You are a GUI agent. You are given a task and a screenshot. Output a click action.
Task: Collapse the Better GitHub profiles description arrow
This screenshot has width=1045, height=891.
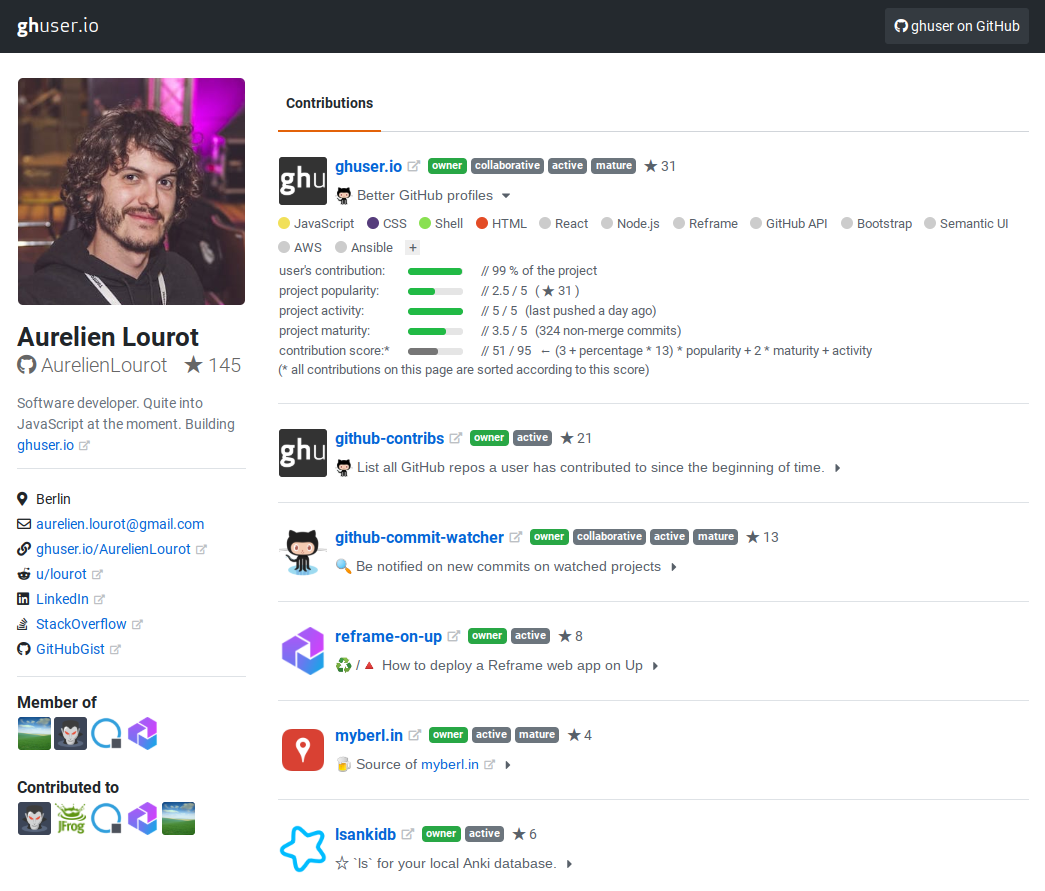[506, 196]
